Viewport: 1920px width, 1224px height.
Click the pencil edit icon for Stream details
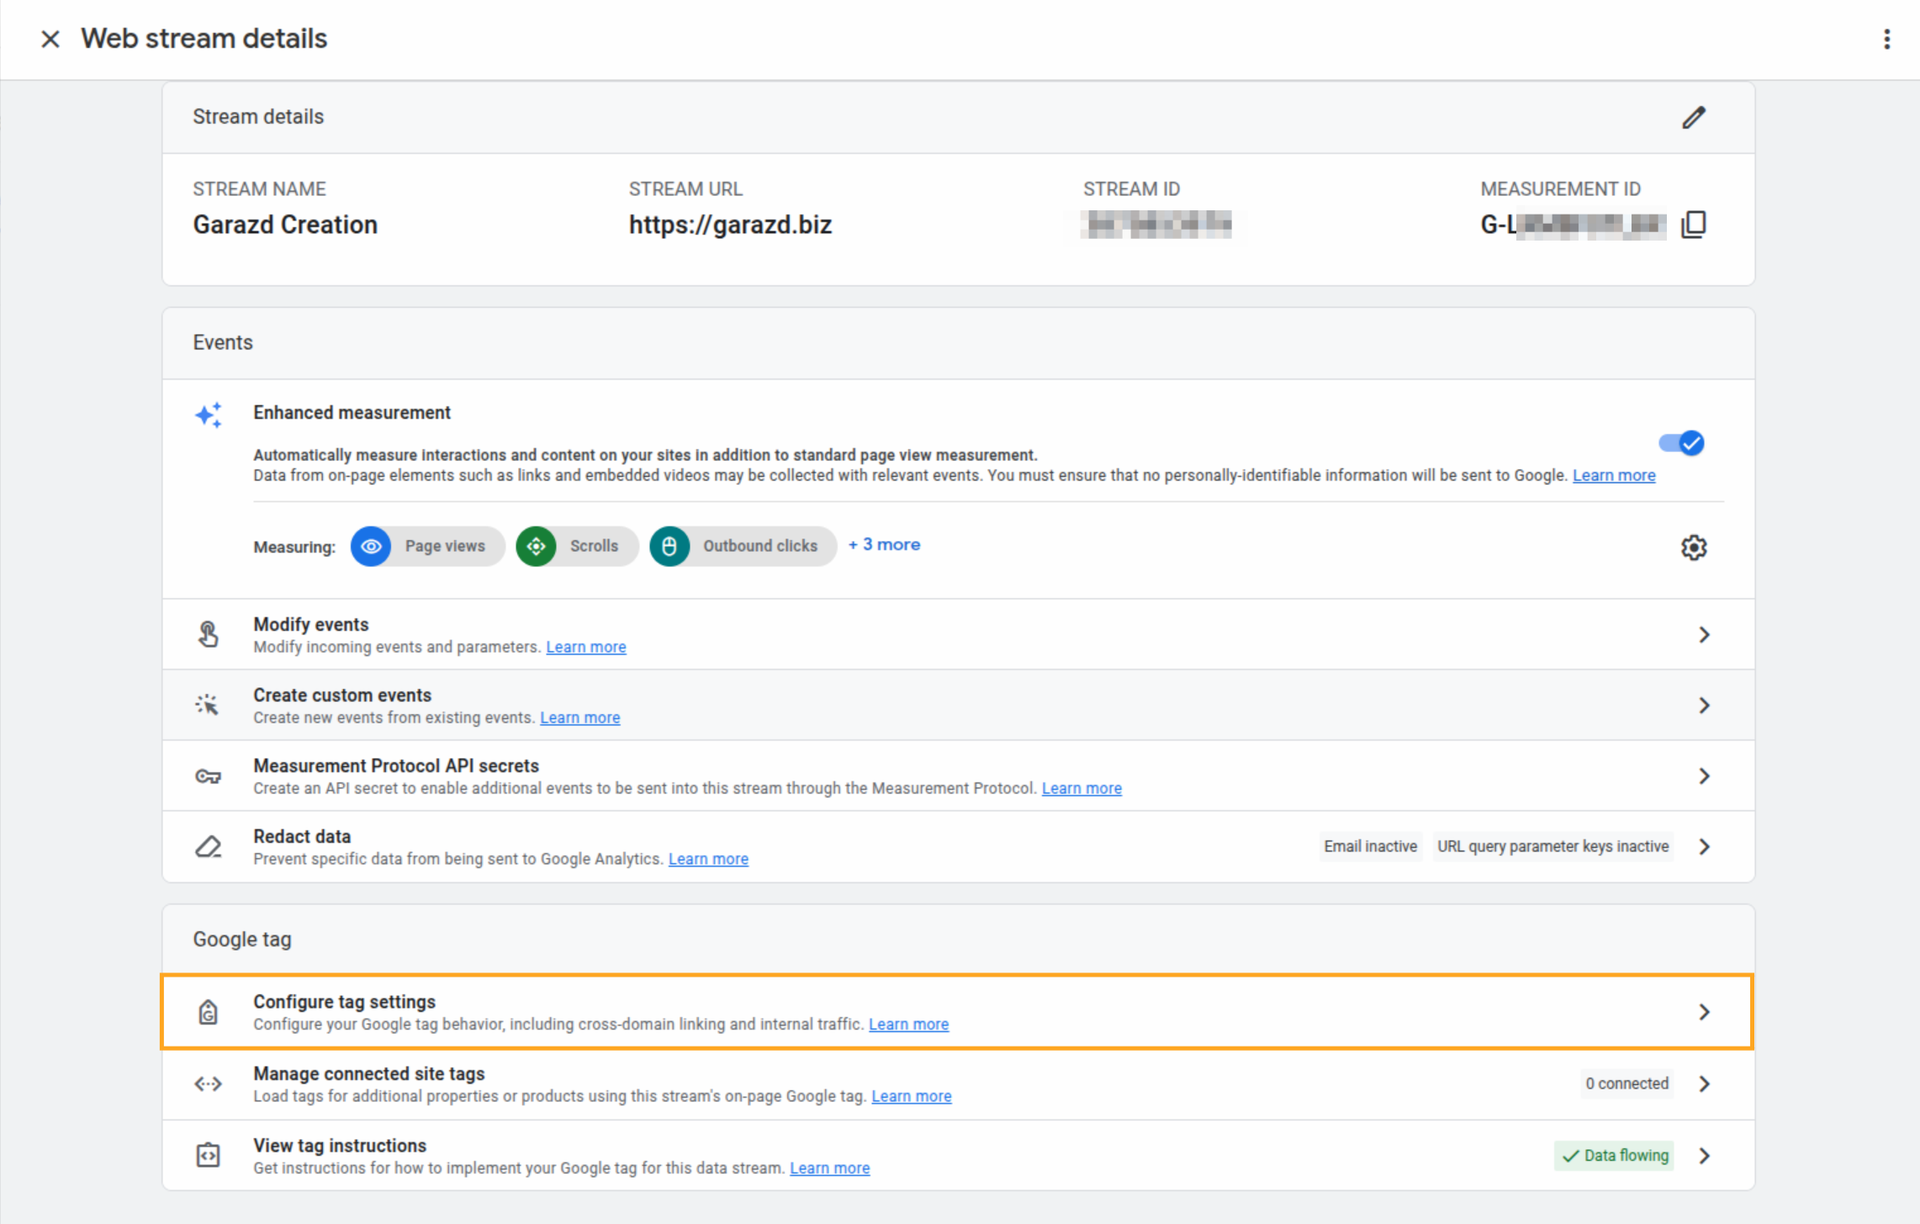(1693, 118)
